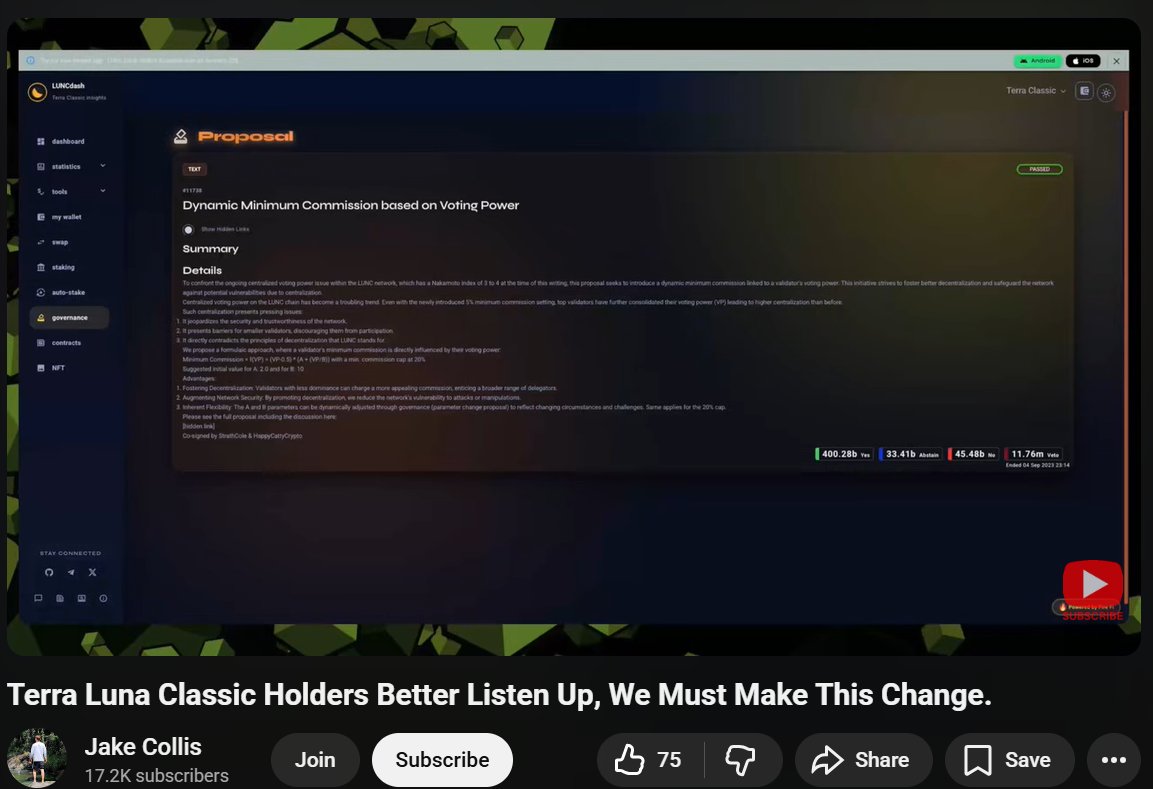The image size is (1153, 789).
Task: Click the X (Twitter) icon
Action: [93, 572]
